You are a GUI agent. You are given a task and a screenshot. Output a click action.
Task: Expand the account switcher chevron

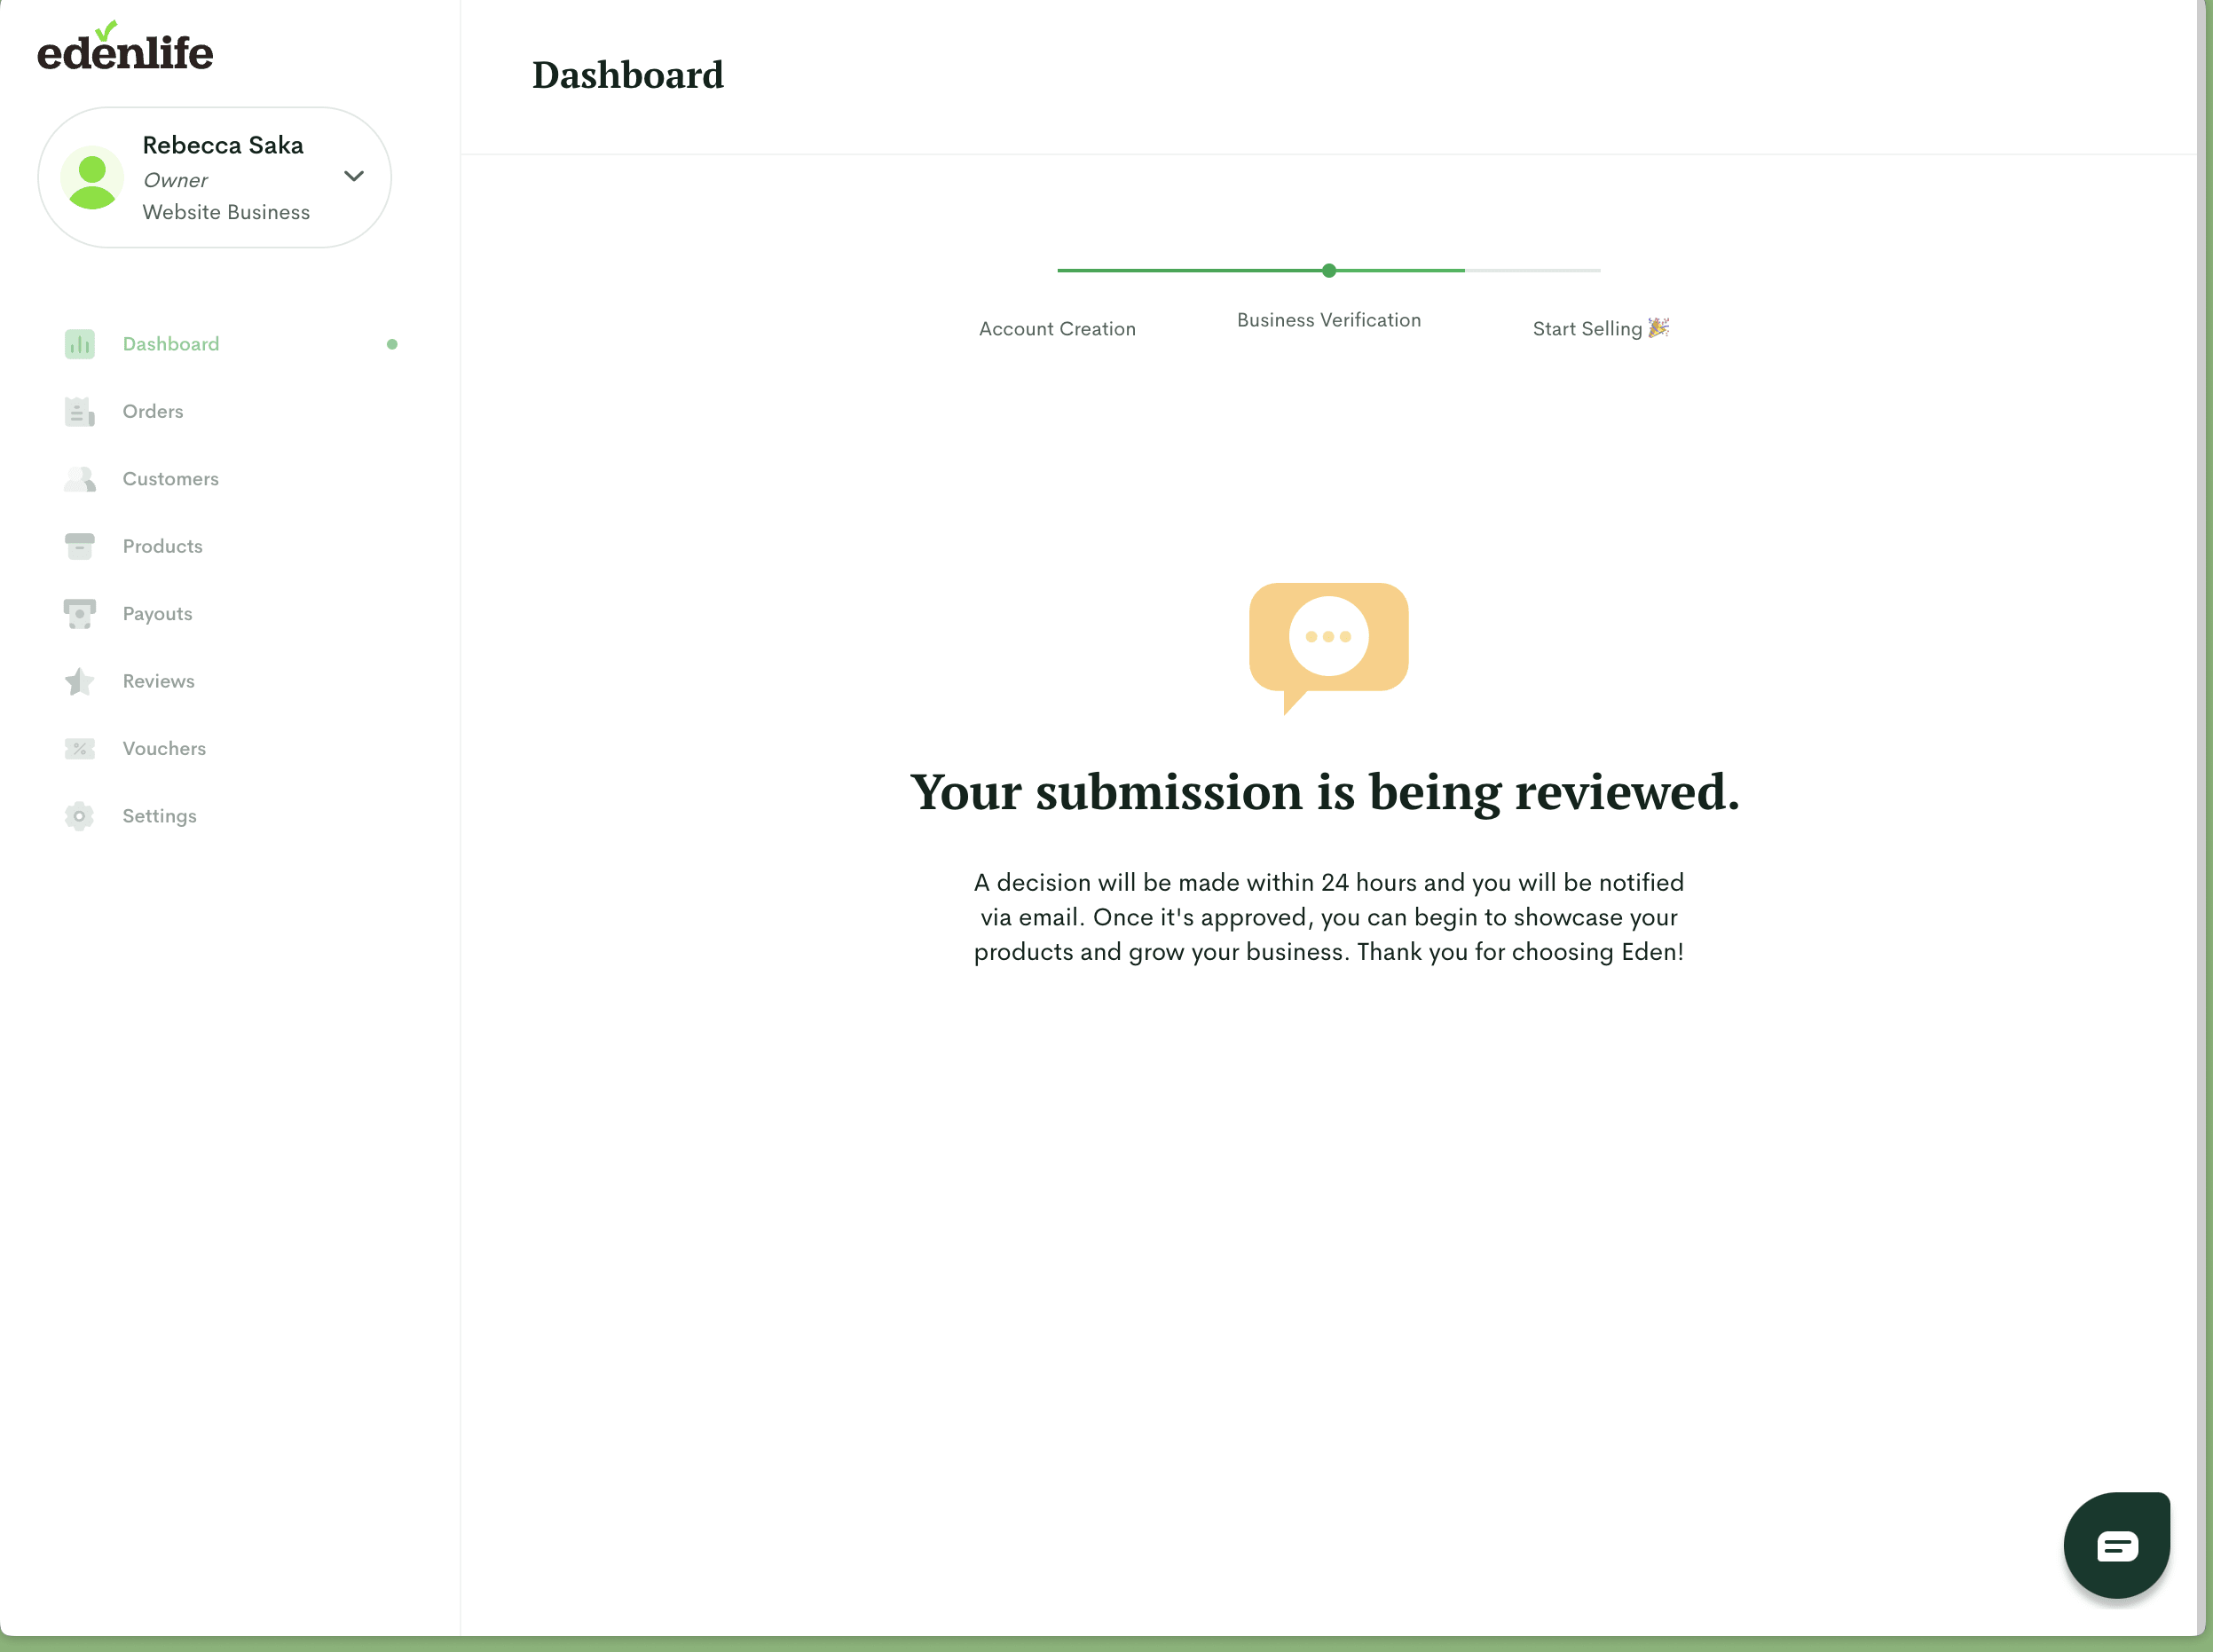point(354,176)
